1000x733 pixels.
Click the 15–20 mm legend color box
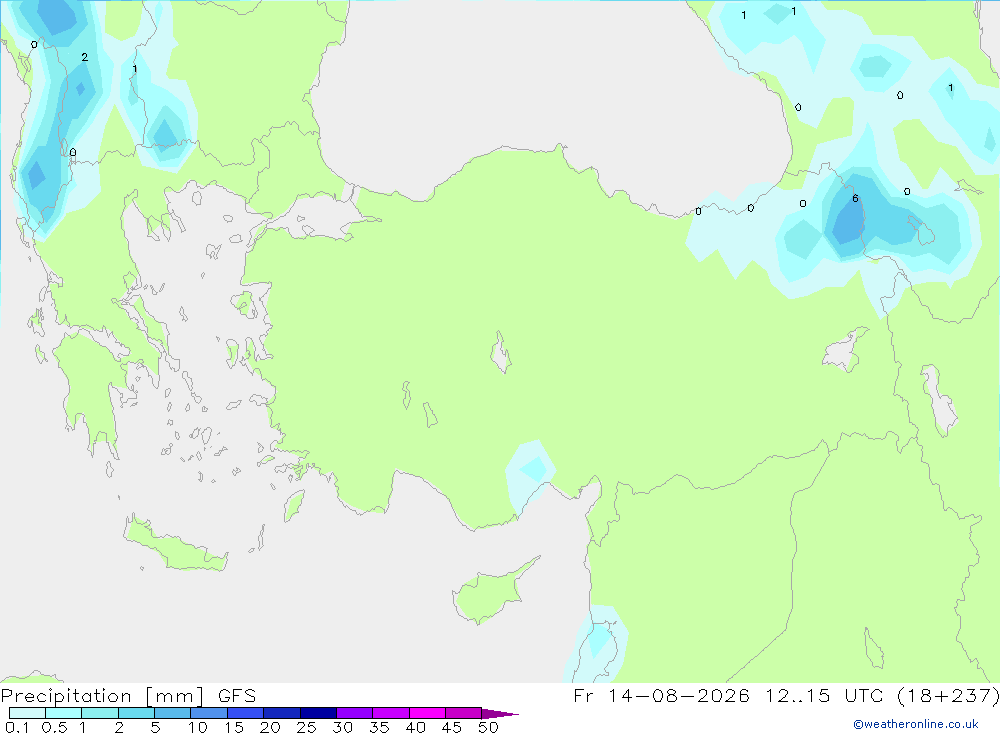(x=246, y=713)
